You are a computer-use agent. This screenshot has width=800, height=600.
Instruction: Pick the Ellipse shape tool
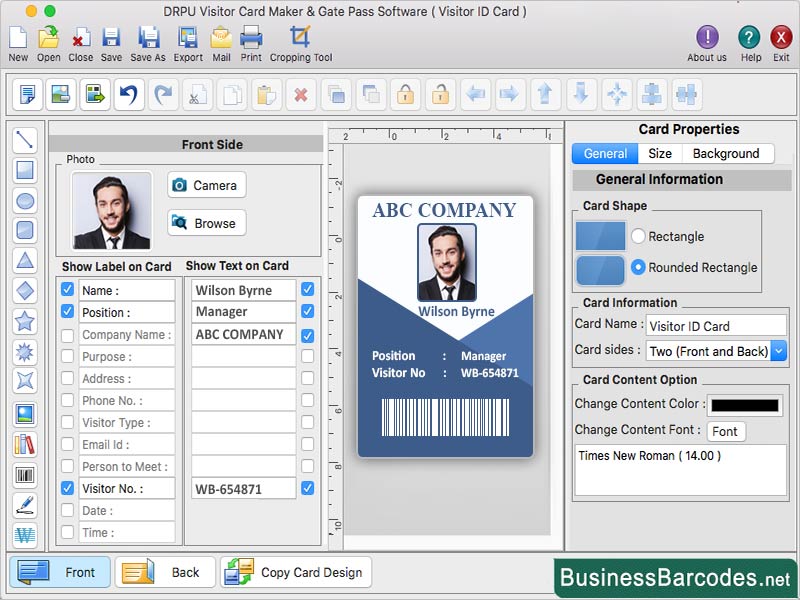click(x=25, y=201)
